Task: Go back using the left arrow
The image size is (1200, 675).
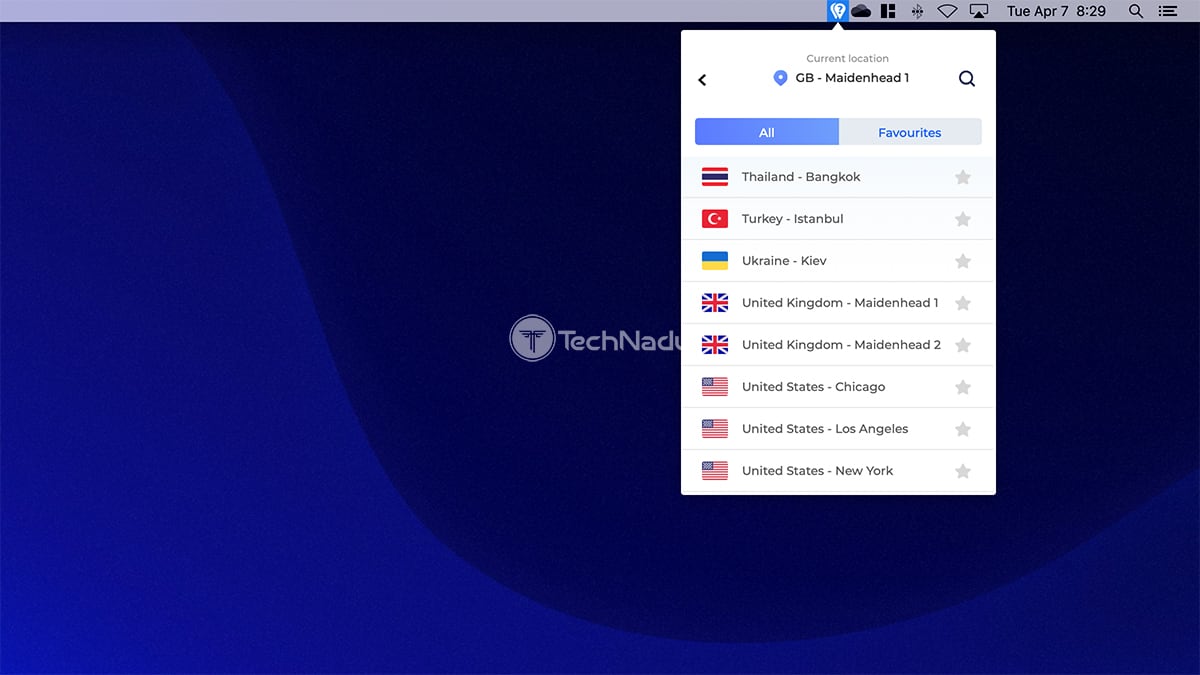Action: point(702,80)
